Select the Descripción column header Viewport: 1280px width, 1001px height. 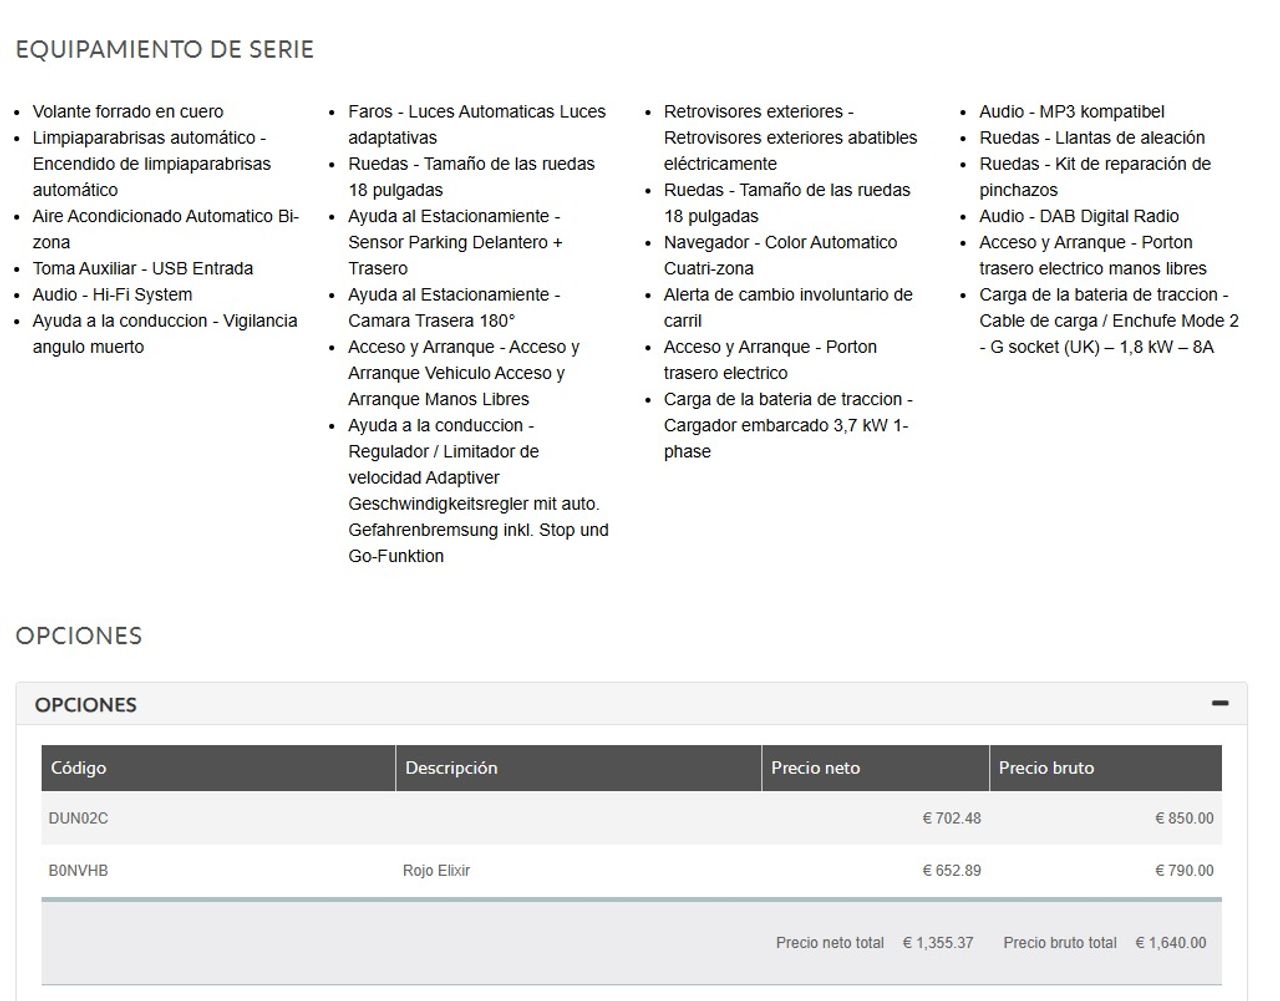[578, 768]
